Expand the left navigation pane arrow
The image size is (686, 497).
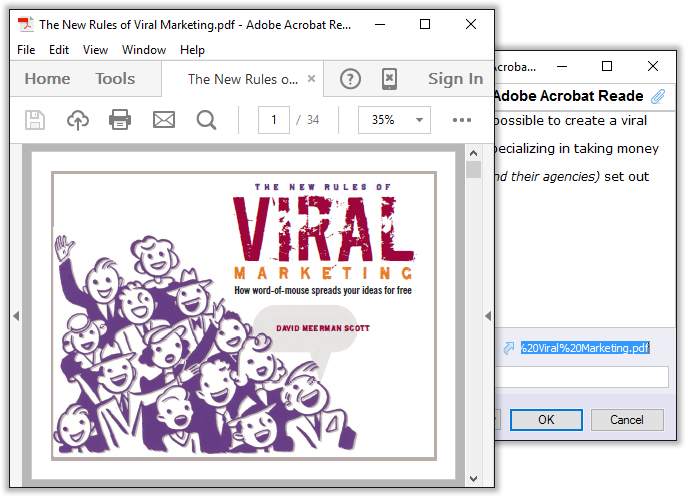click(16, 315)
